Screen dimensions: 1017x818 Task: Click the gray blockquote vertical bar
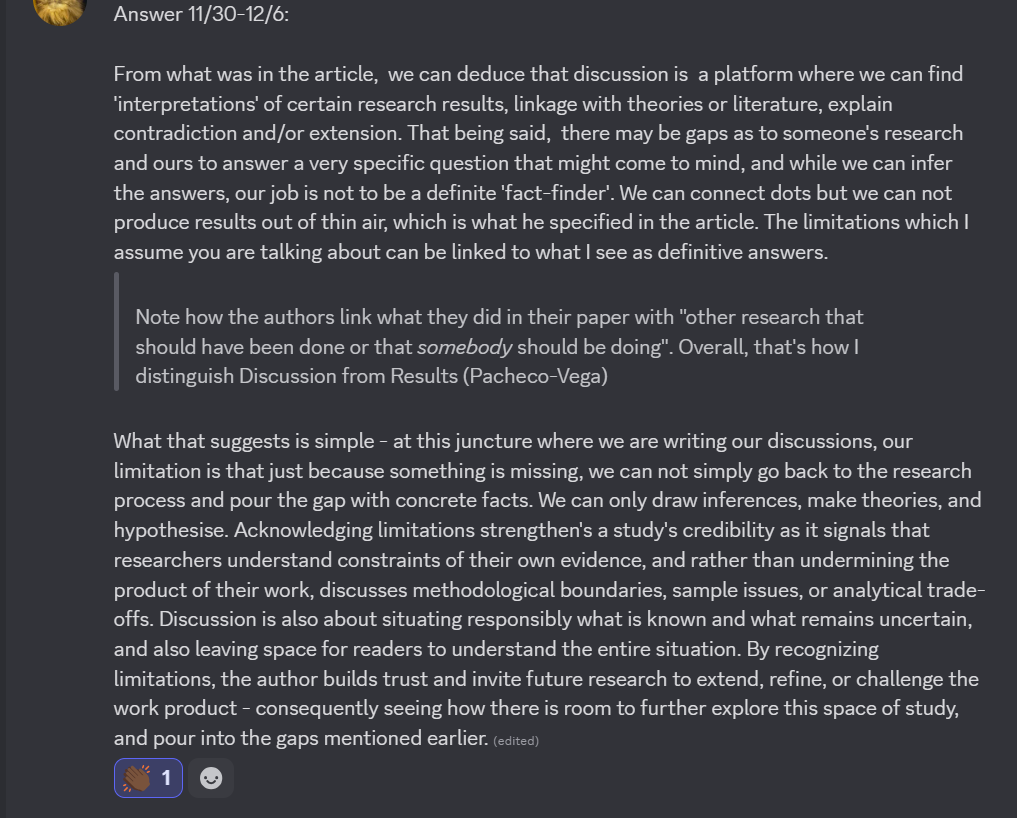[x=116, y=331]
